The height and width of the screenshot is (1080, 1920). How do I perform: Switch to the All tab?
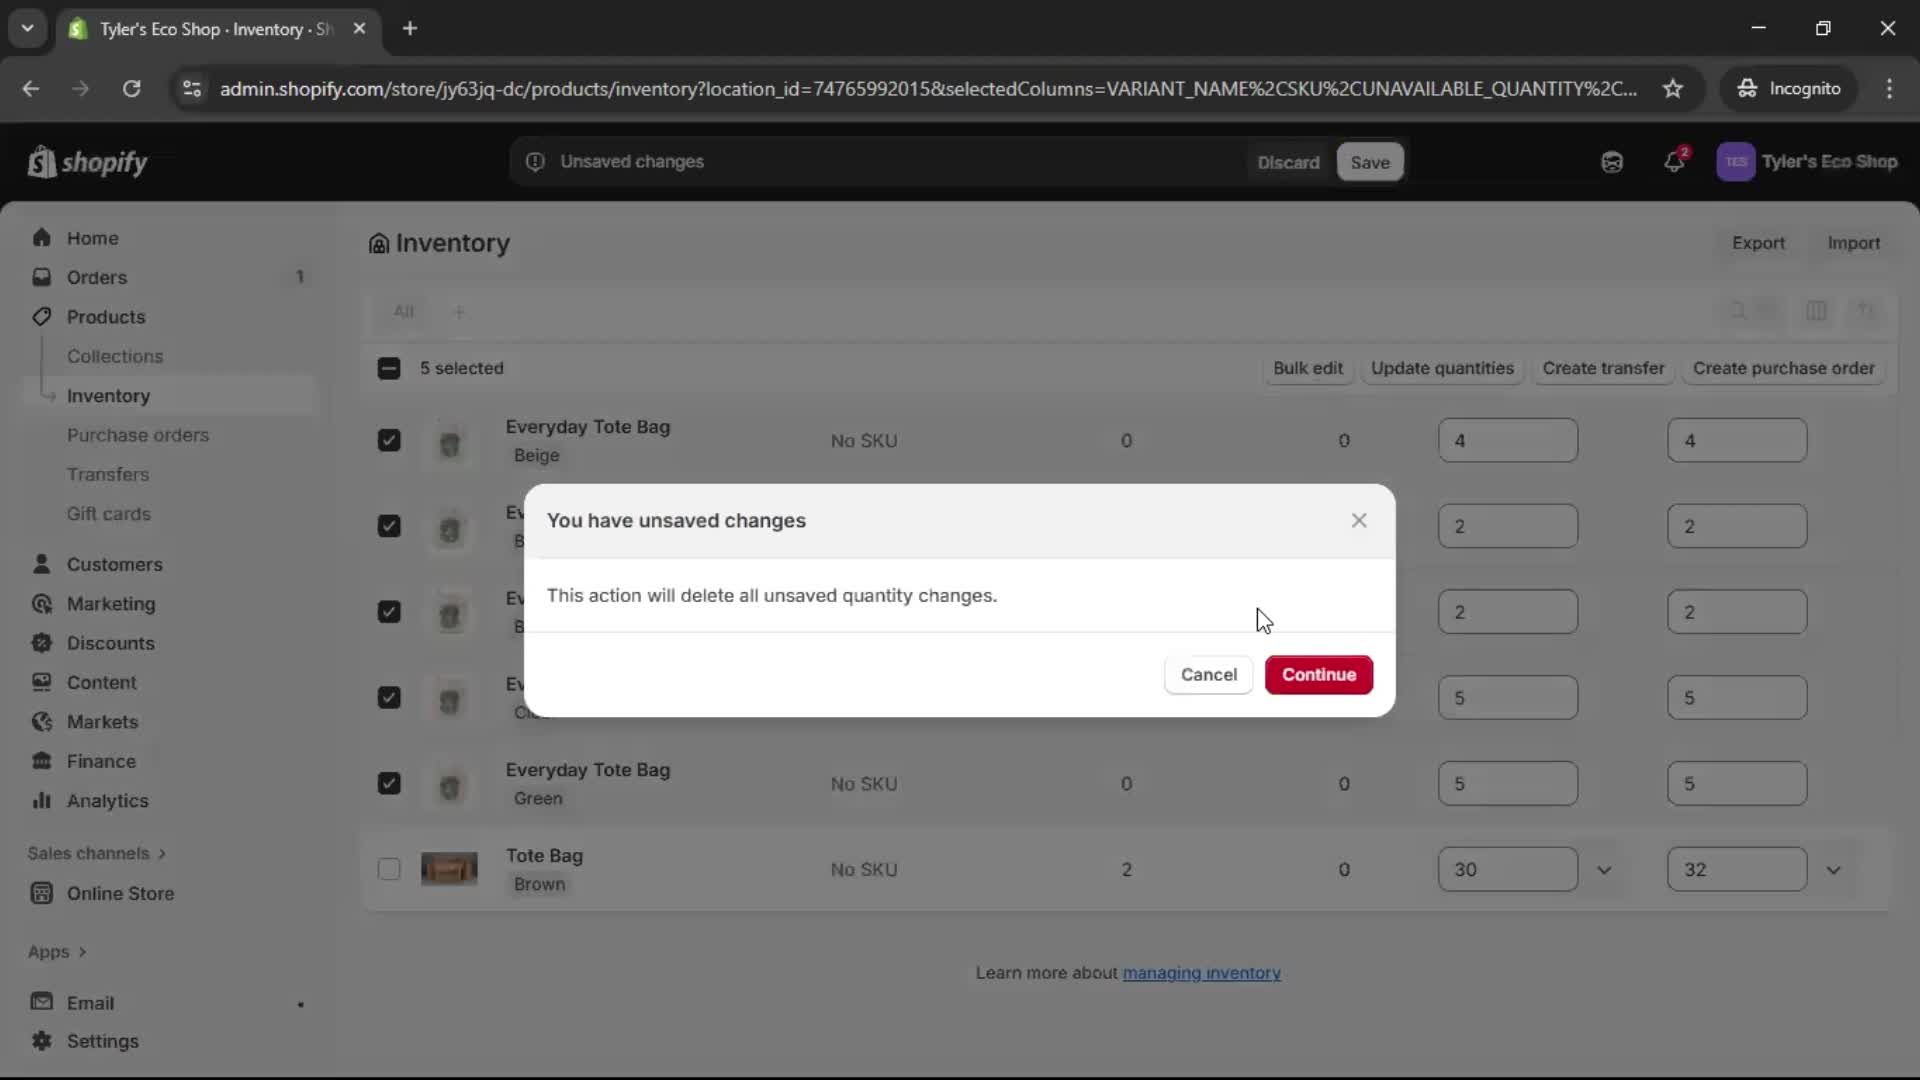click(404, 311)
